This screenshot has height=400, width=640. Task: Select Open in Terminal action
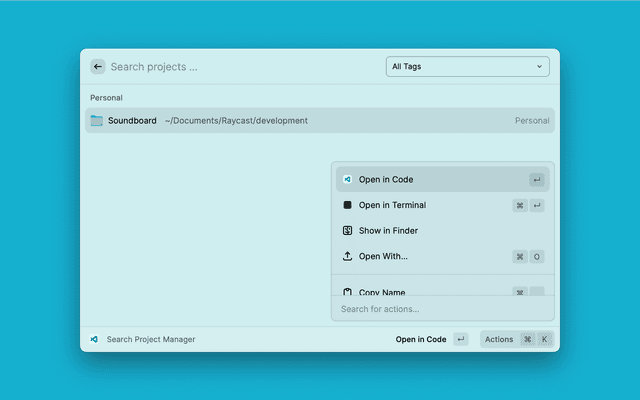point(392,205)
